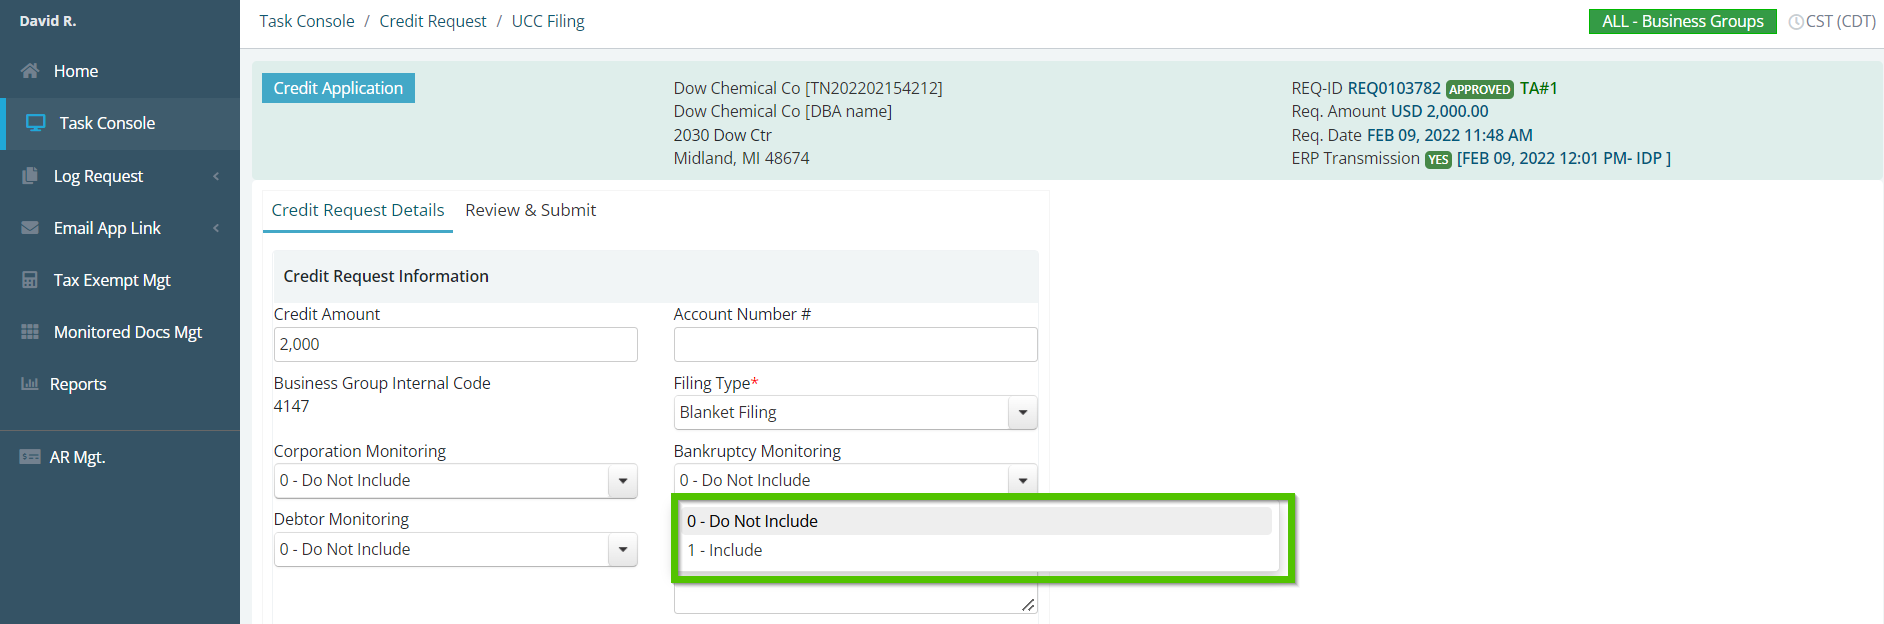Open Task Console in the sidebar
Screen dimensions: 1884x624
120,123
